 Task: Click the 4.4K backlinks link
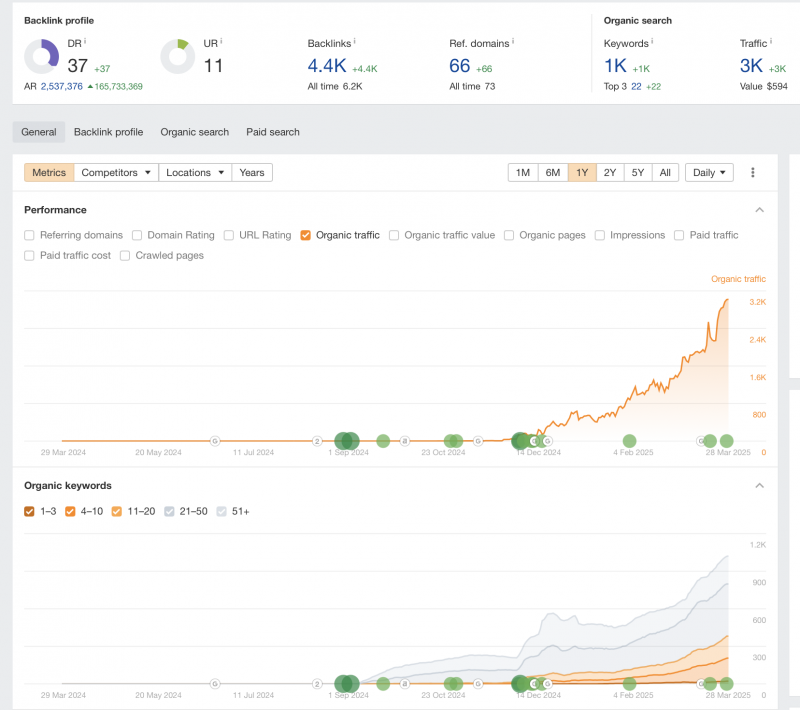(327, 67)
